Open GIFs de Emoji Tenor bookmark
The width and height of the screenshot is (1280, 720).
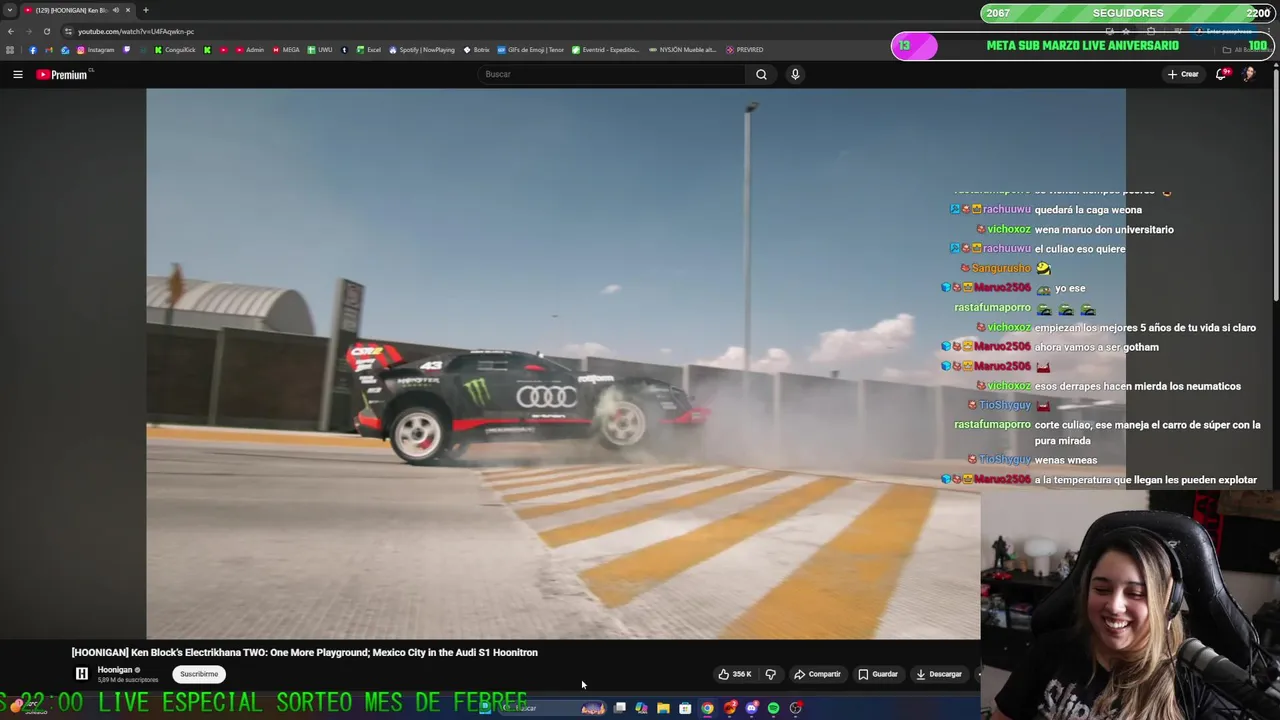click(531, 50)
